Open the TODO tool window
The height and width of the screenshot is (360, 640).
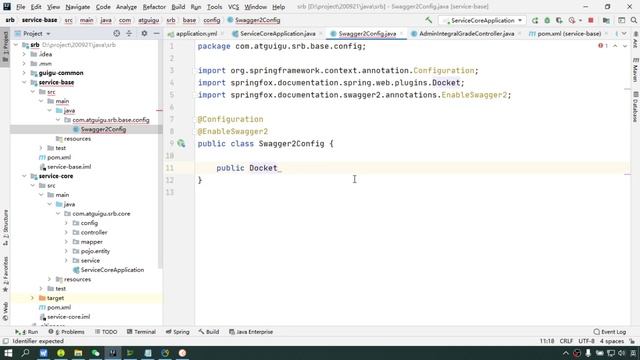click(x=106, y=332)
